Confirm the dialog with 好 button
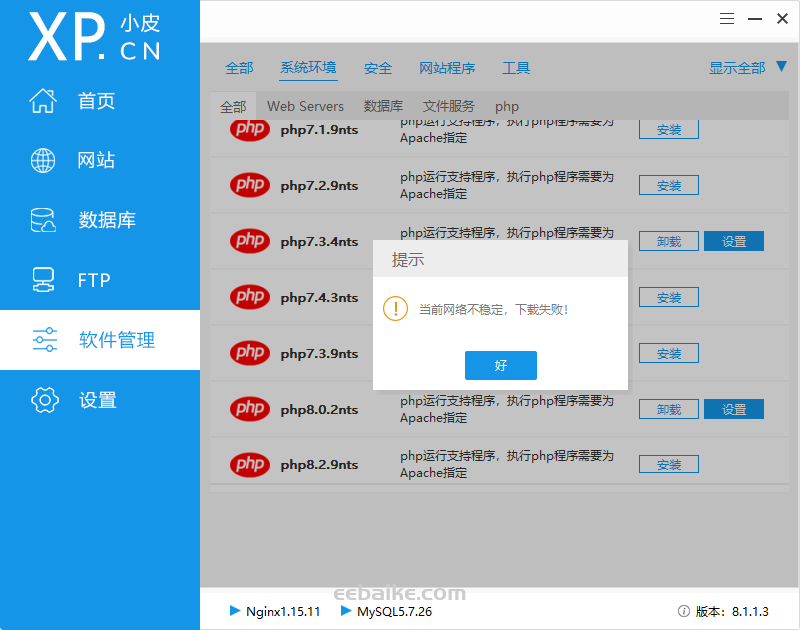 click(x=501, y=365)
